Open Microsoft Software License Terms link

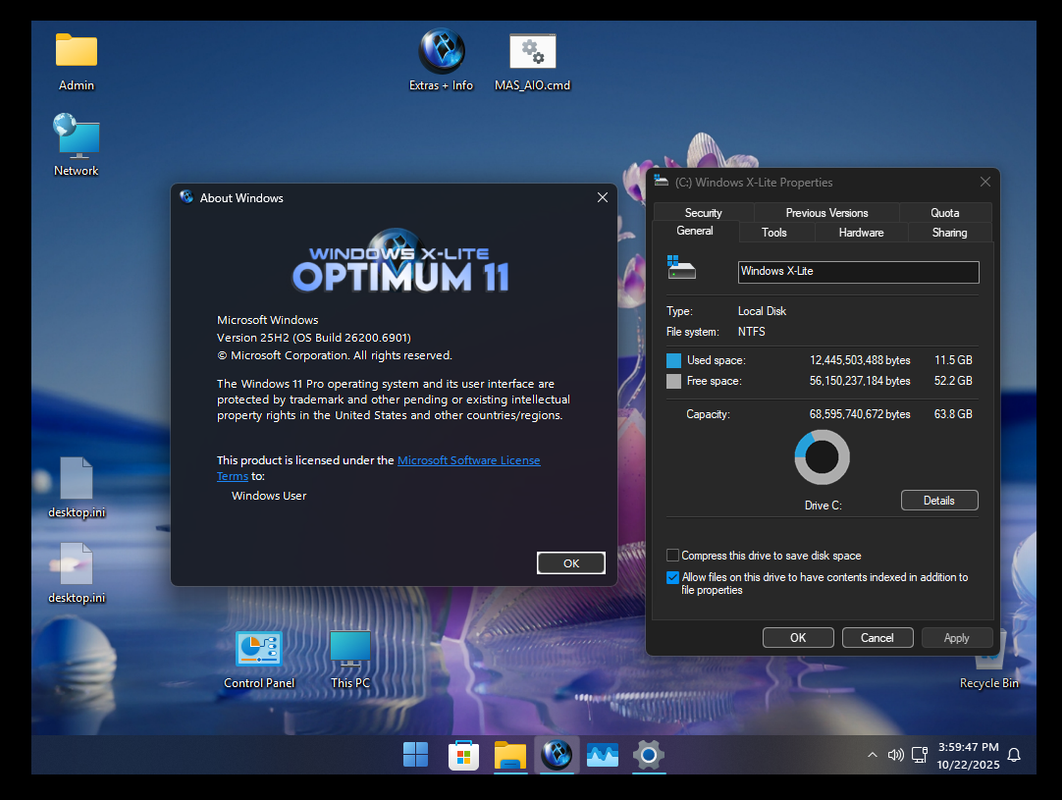pos(469,460)
